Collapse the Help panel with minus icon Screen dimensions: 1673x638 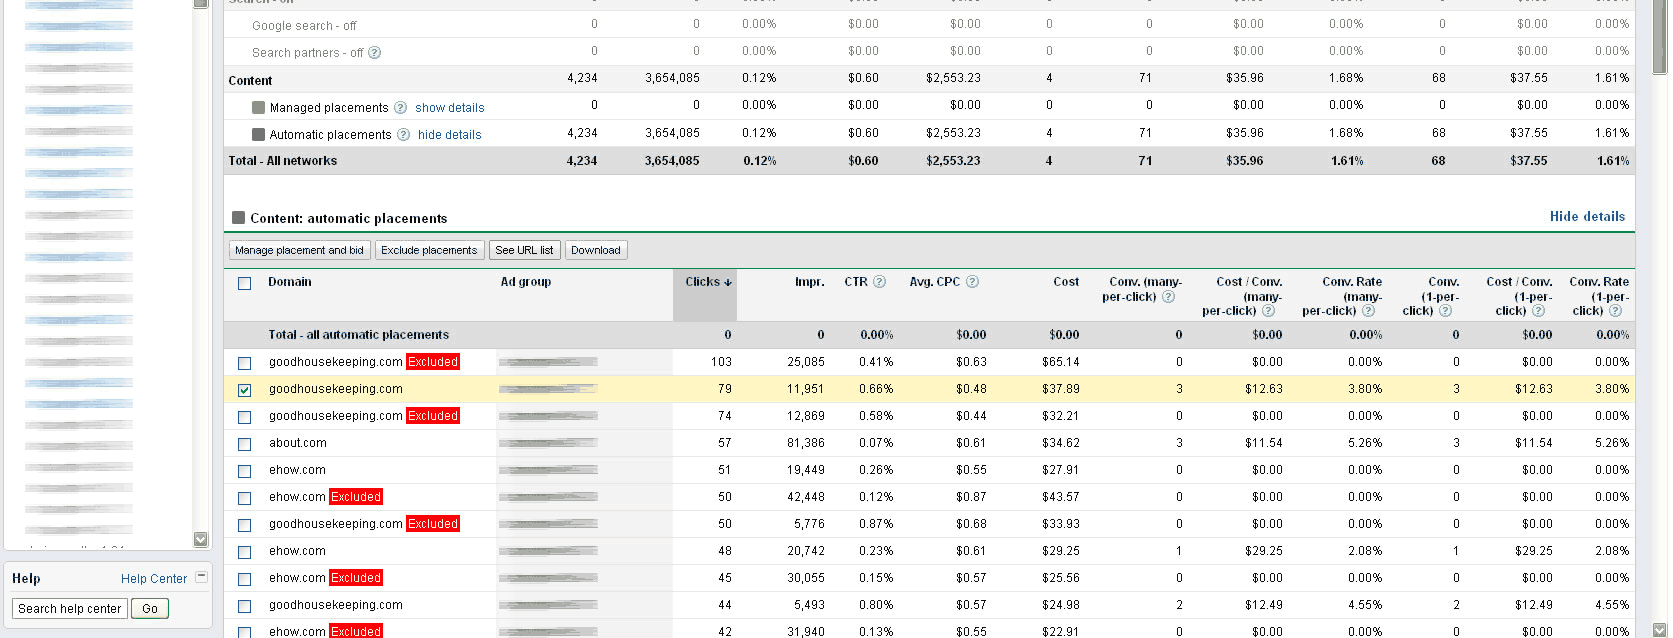[201, 577]
